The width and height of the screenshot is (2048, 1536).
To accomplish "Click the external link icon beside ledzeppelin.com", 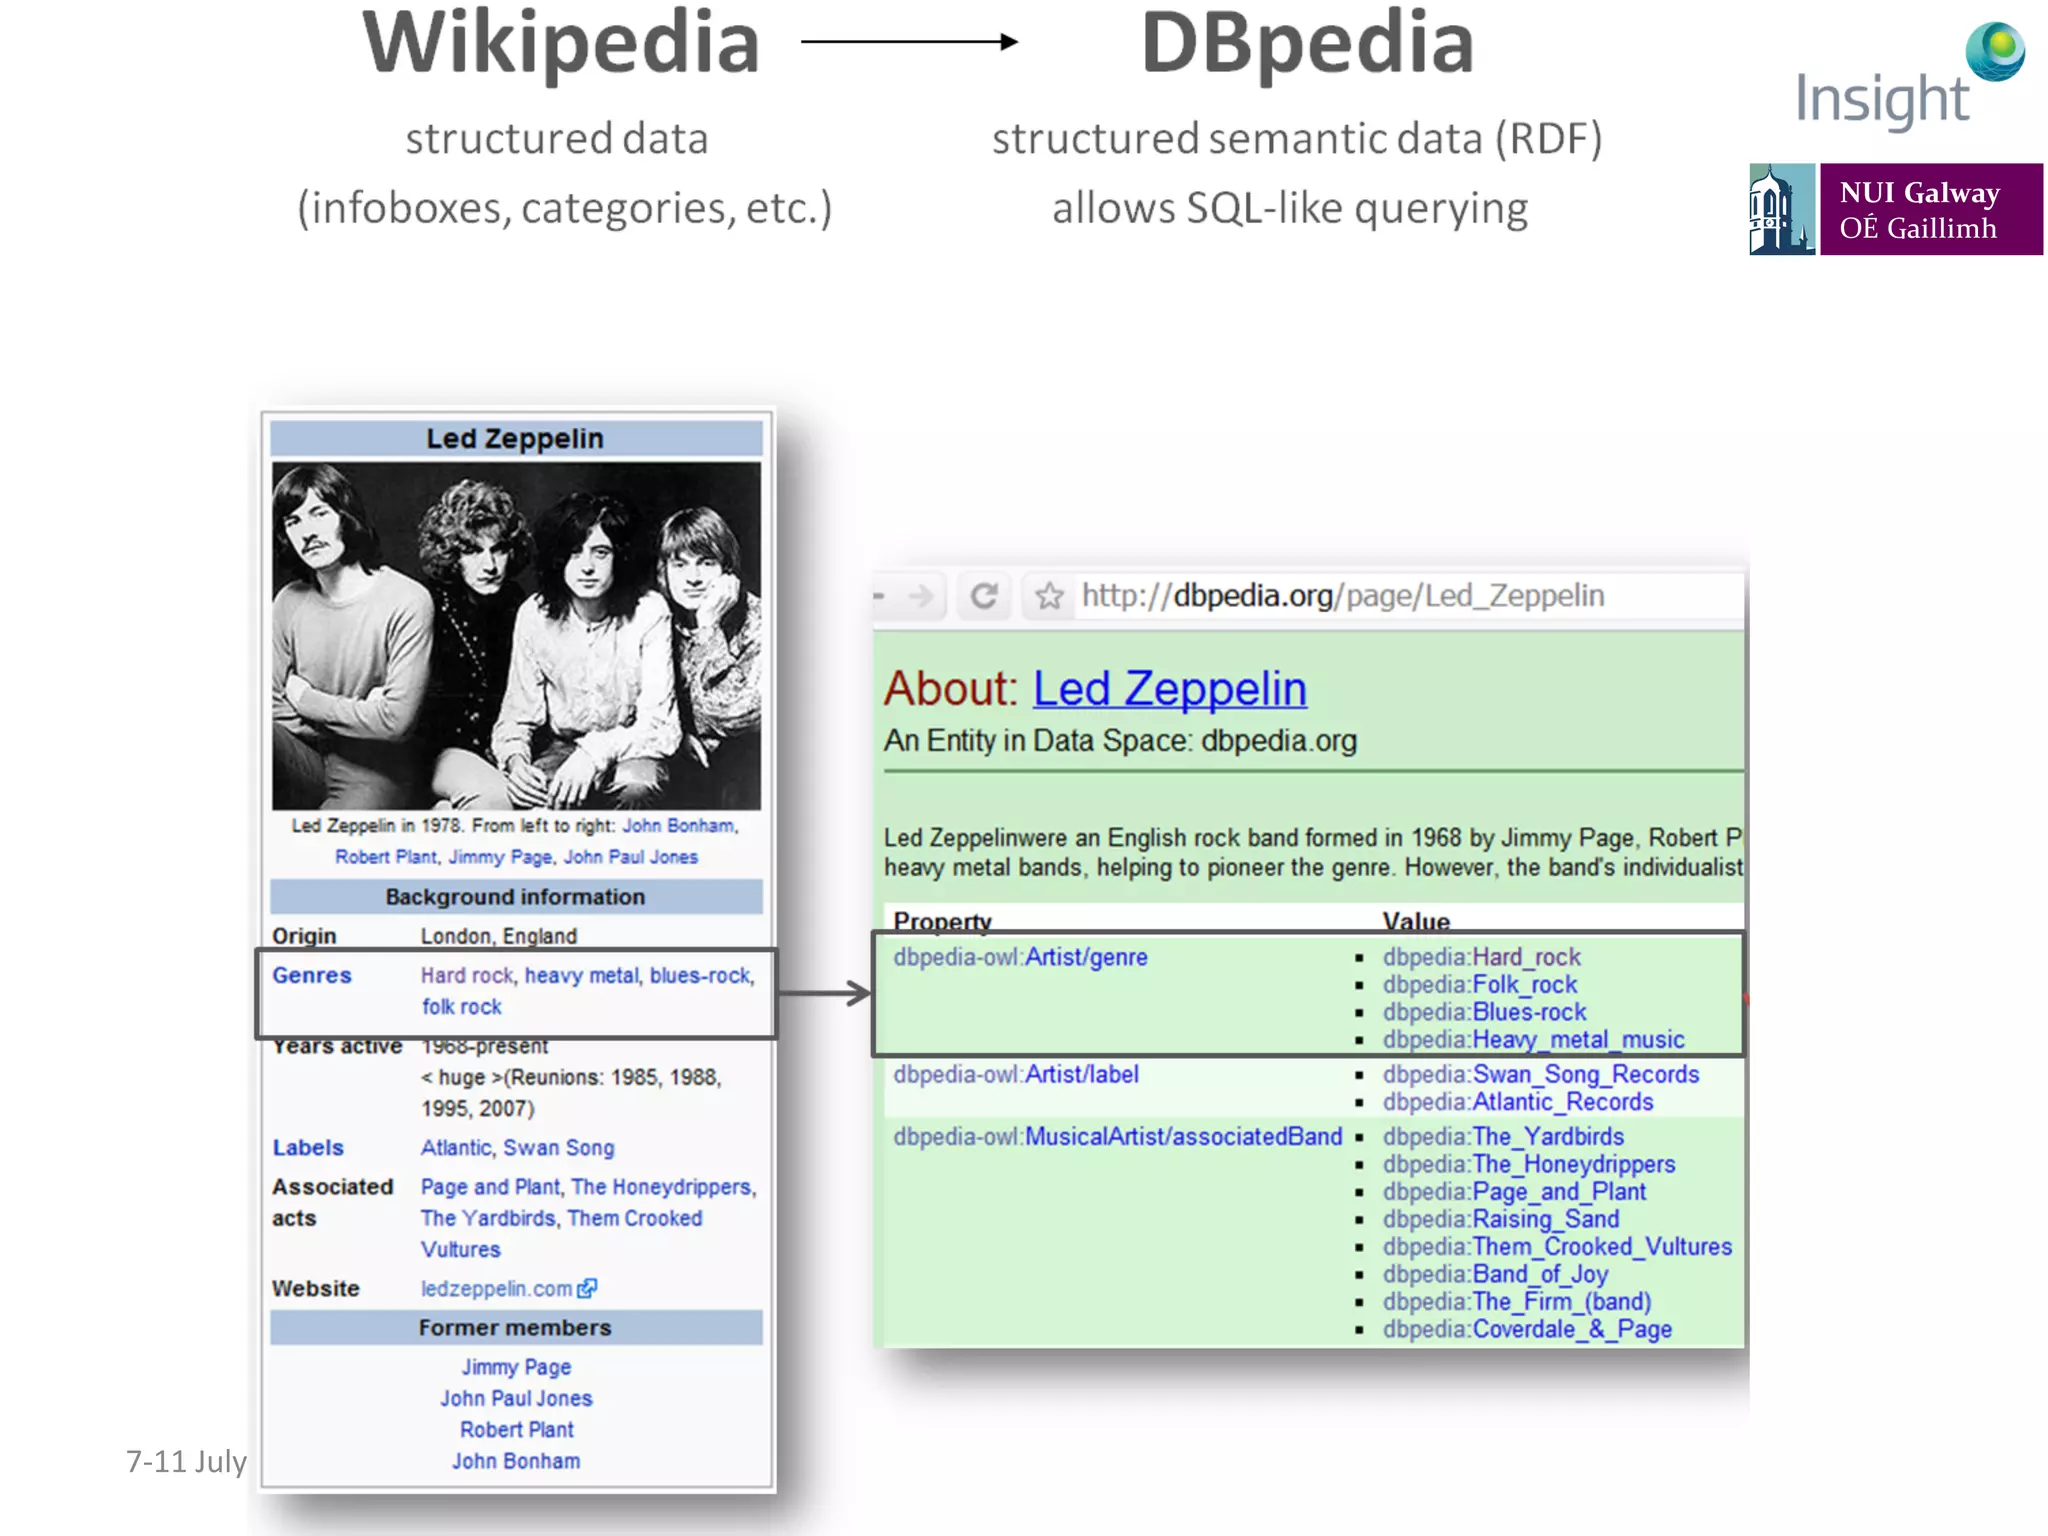I will pyautogui.click(x=588, y=1288).
